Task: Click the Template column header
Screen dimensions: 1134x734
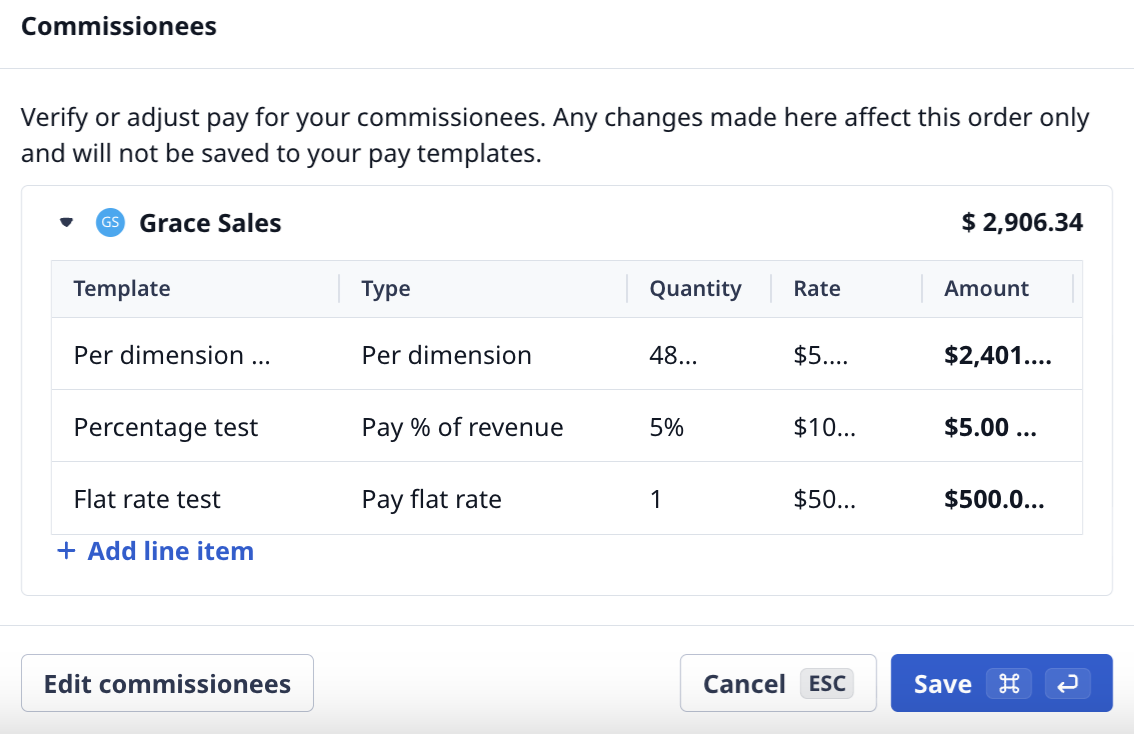Action: [122, 289]
